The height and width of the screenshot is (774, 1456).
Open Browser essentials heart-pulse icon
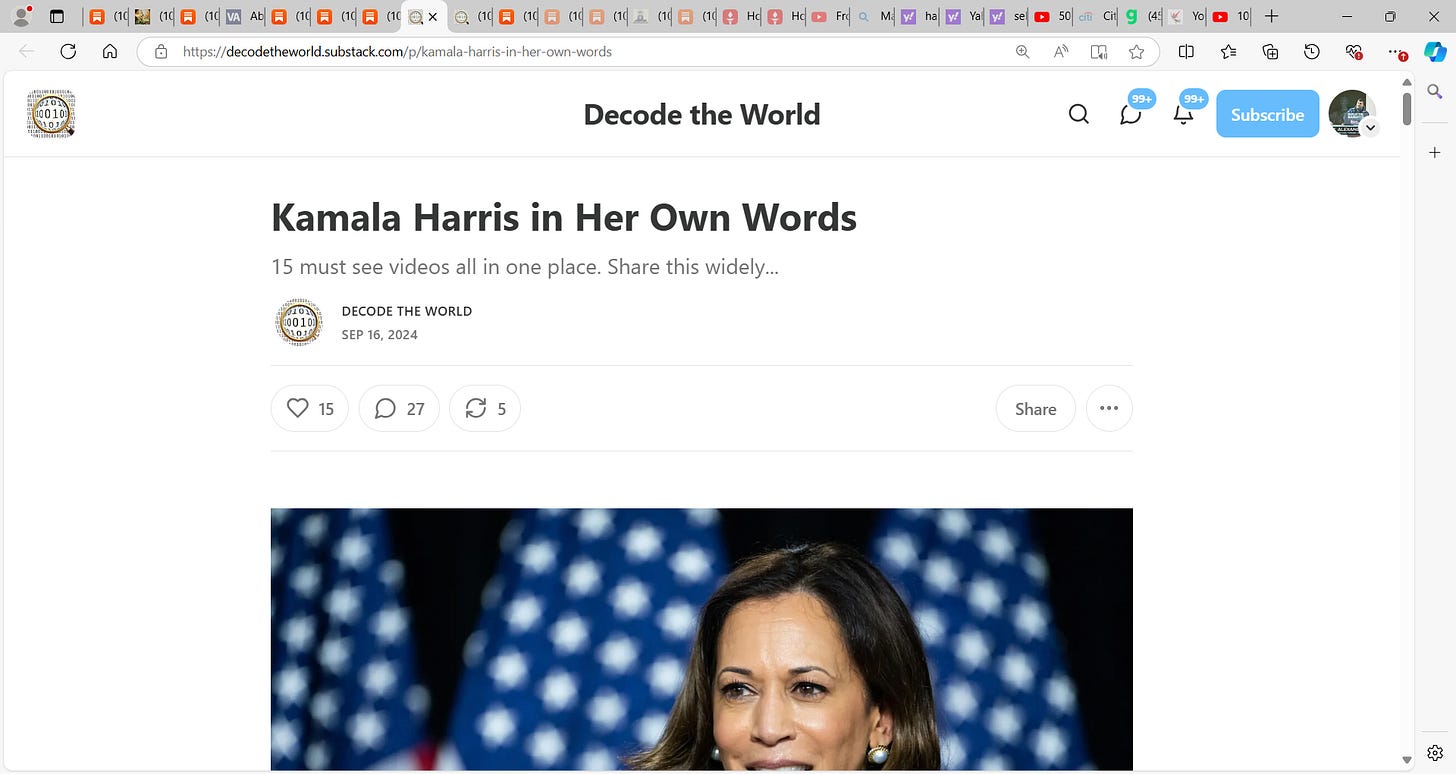pos(1354,52)
